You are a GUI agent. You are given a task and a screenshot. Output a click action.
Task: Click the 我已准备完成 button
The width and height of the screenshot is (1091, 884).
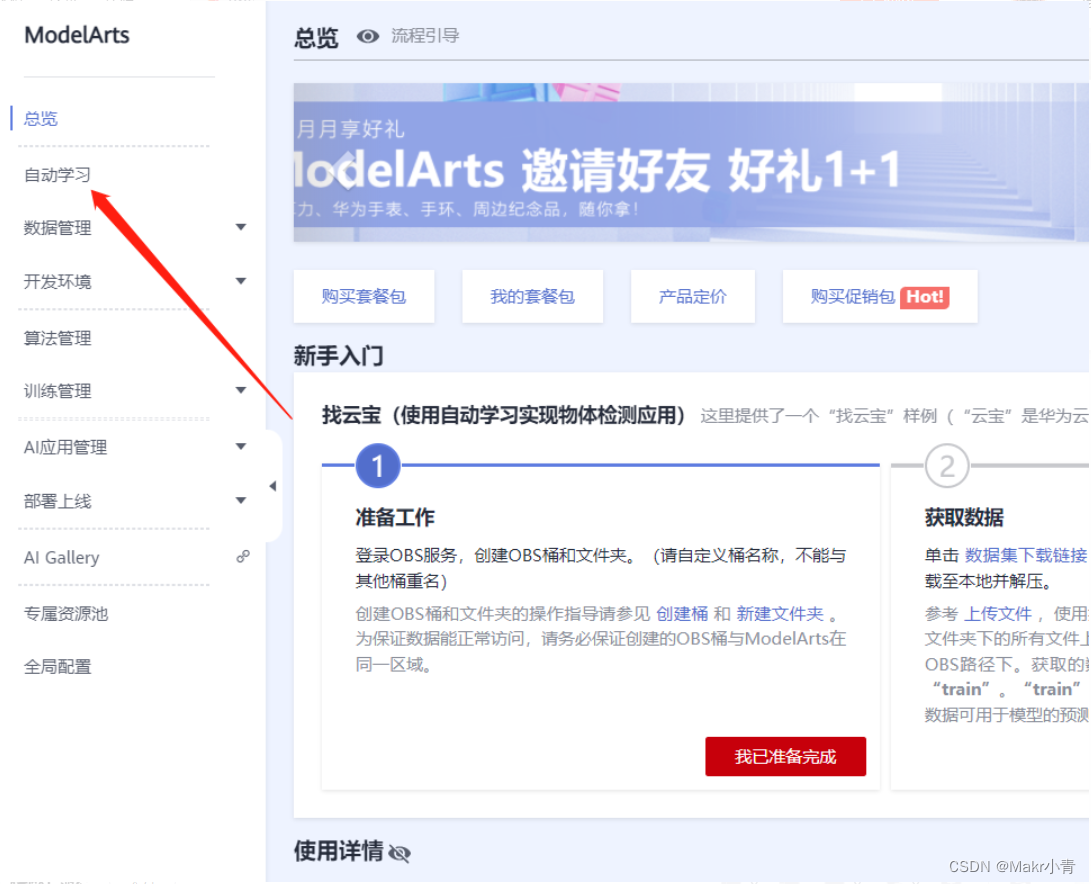pyautogui.click(x=786, y=757)
